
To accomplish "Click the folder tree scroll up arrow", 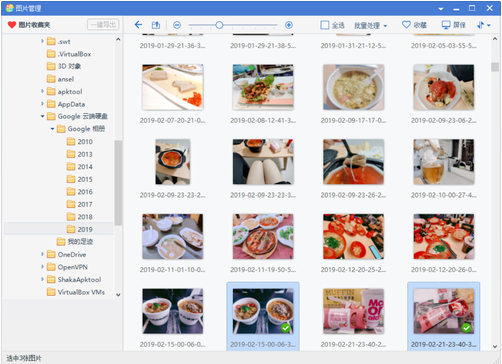I will (x=118, y=39).
